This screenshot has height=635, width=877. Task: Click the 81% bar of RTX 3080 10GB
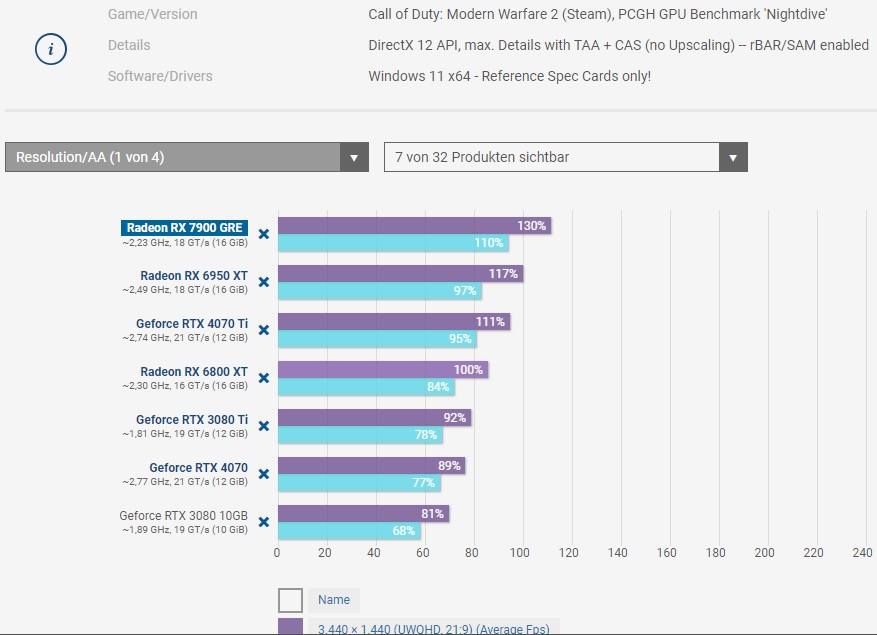(364, 514)
